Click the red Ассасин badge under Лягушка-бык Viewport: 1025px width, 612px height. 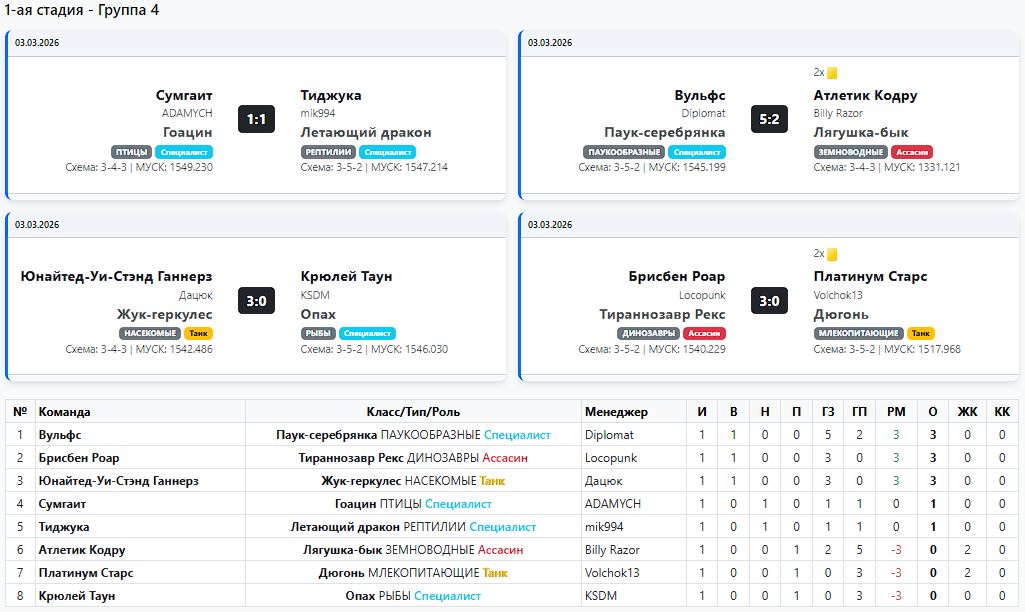[912, 152]
